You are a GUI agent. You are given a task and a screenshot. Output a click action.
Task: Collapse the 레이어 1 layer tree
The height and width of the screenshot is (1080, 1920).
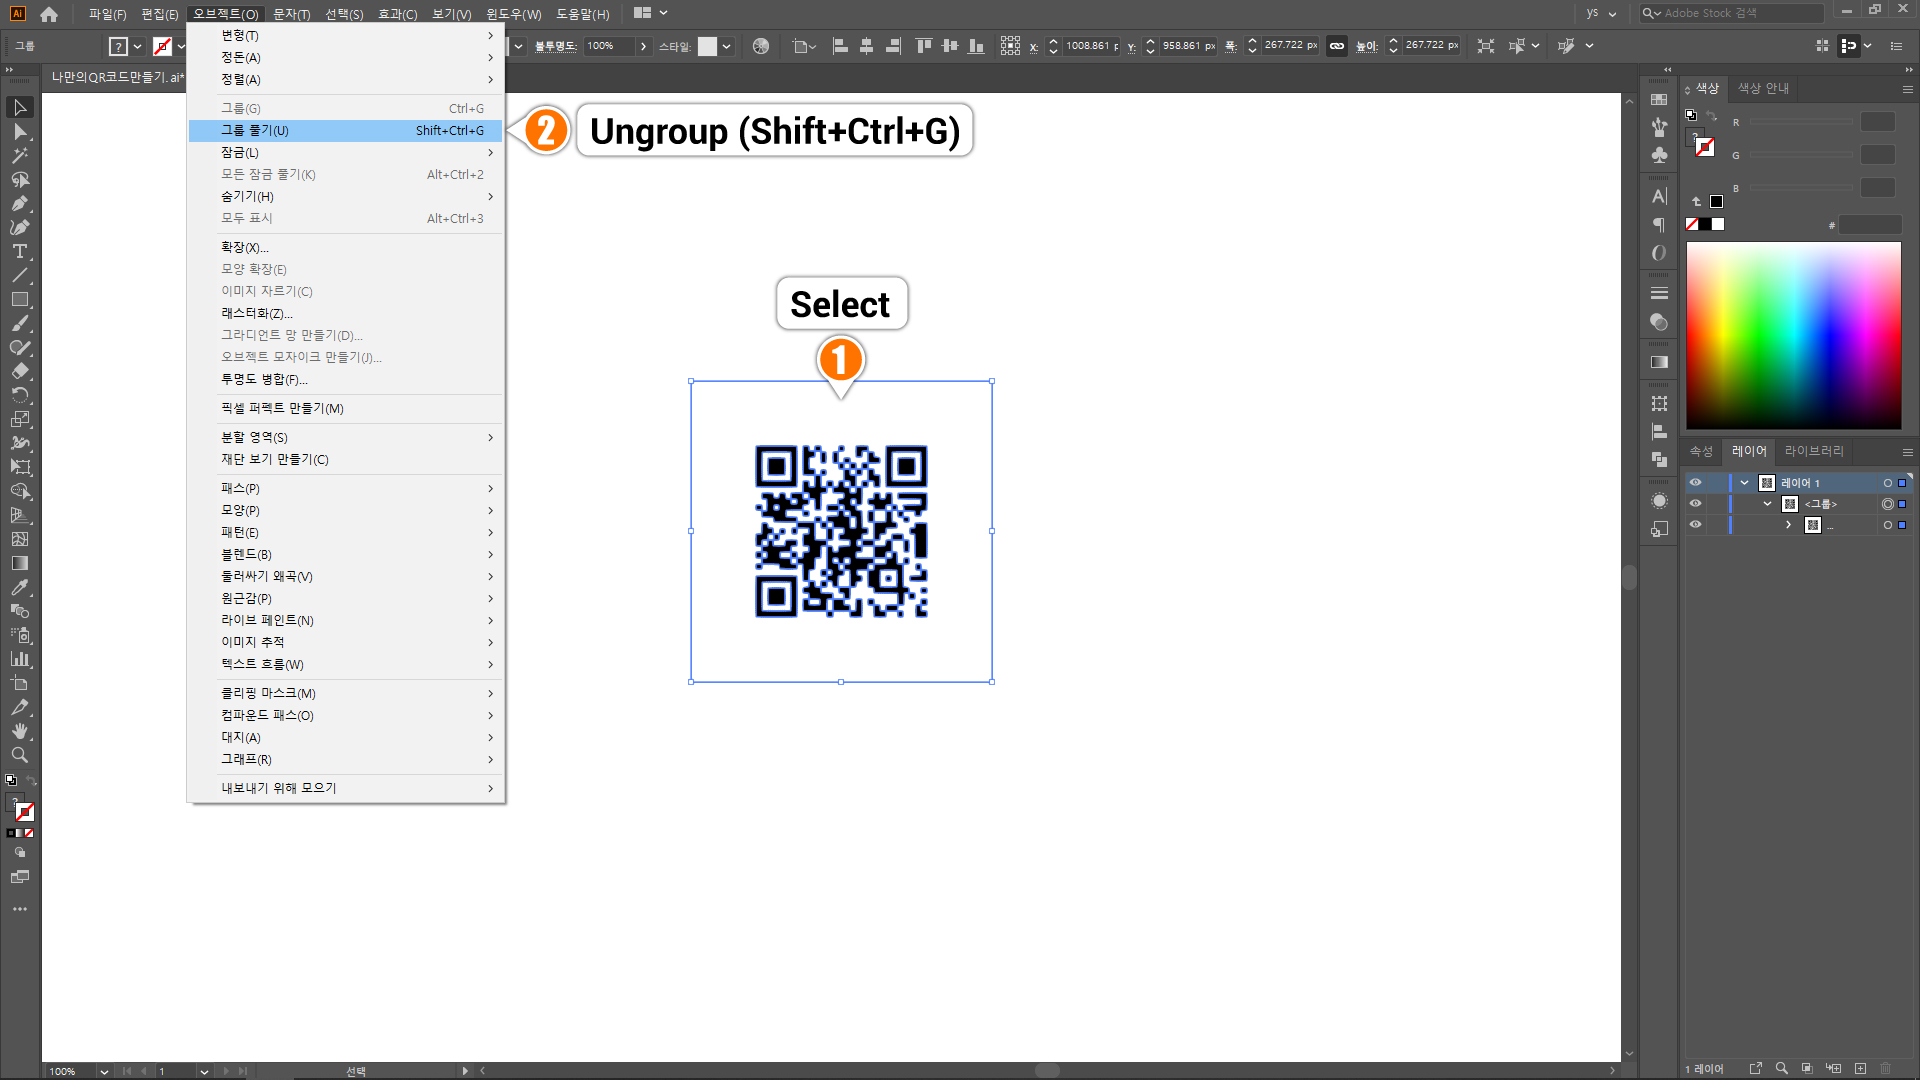click(x=1745, y=483)
